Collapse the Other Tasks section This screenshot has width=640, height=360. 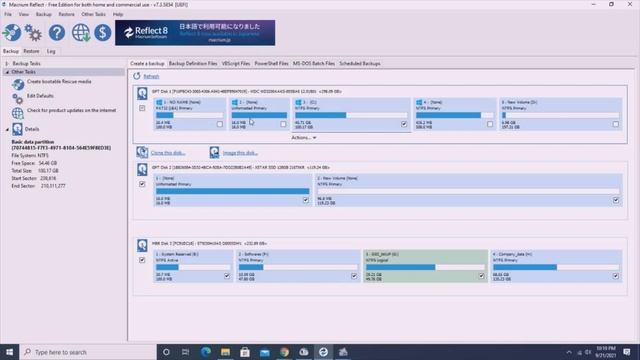point(7,72)
